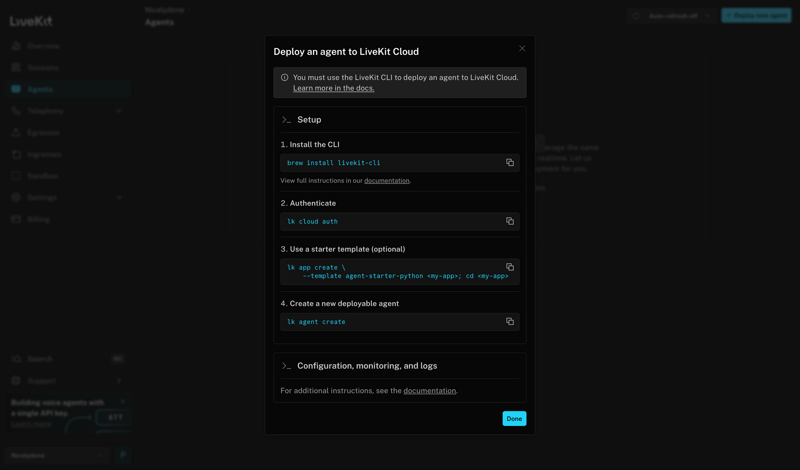Click the Sessions icon in sidebar
Viewport: 800px width, 470px height.
(x=16, y=67)
